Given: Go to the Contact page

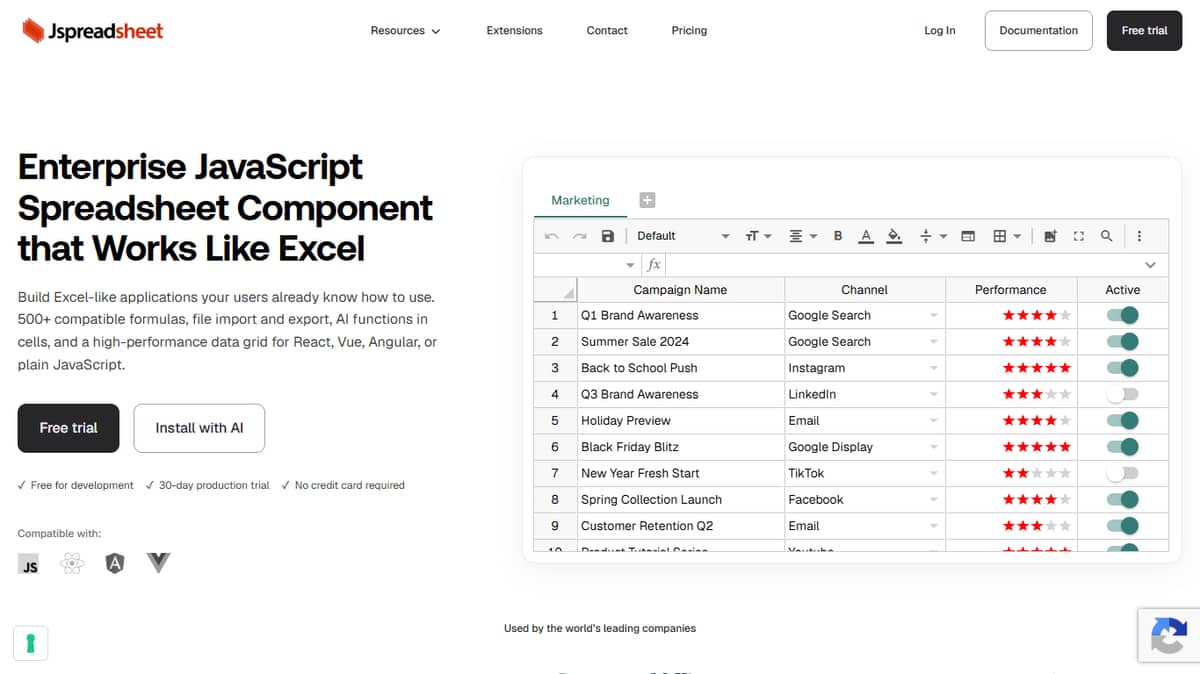Looking at the screenshot, I should pos(607,31).
